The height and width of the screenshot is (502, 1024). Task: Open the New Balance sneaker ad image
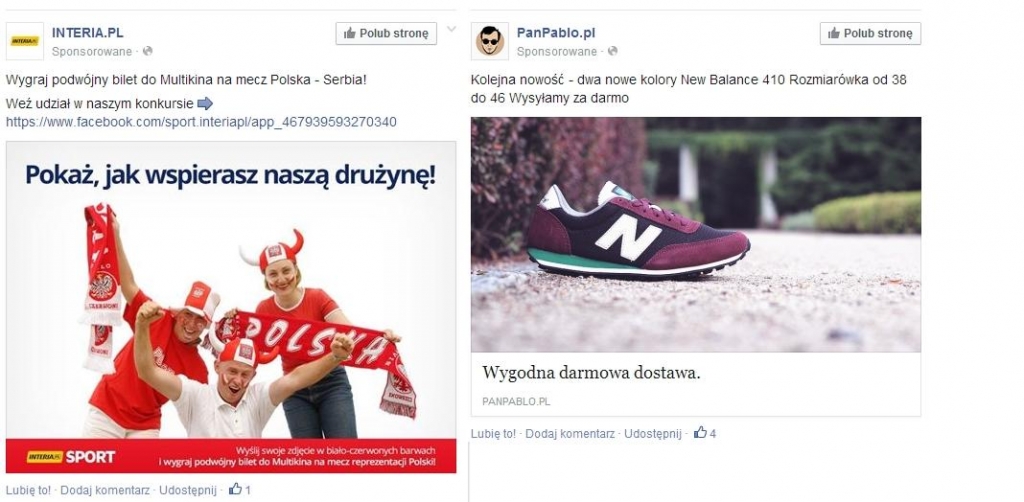(696, 234)
